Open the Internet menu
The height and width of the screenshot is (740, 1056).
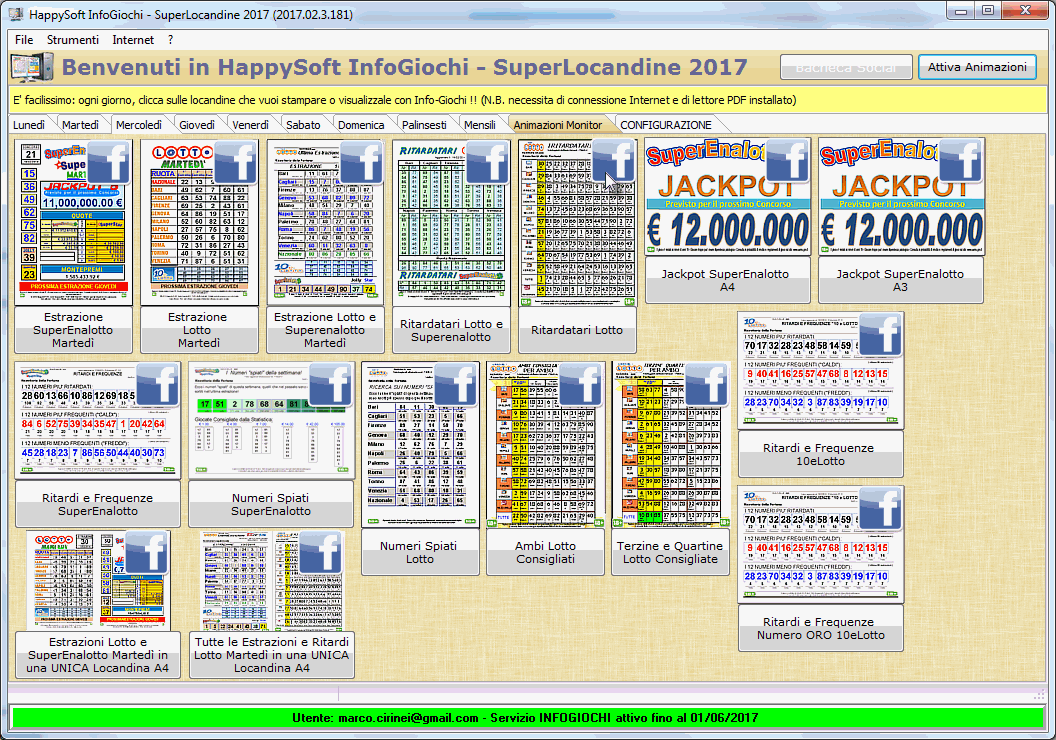point(133,40)
